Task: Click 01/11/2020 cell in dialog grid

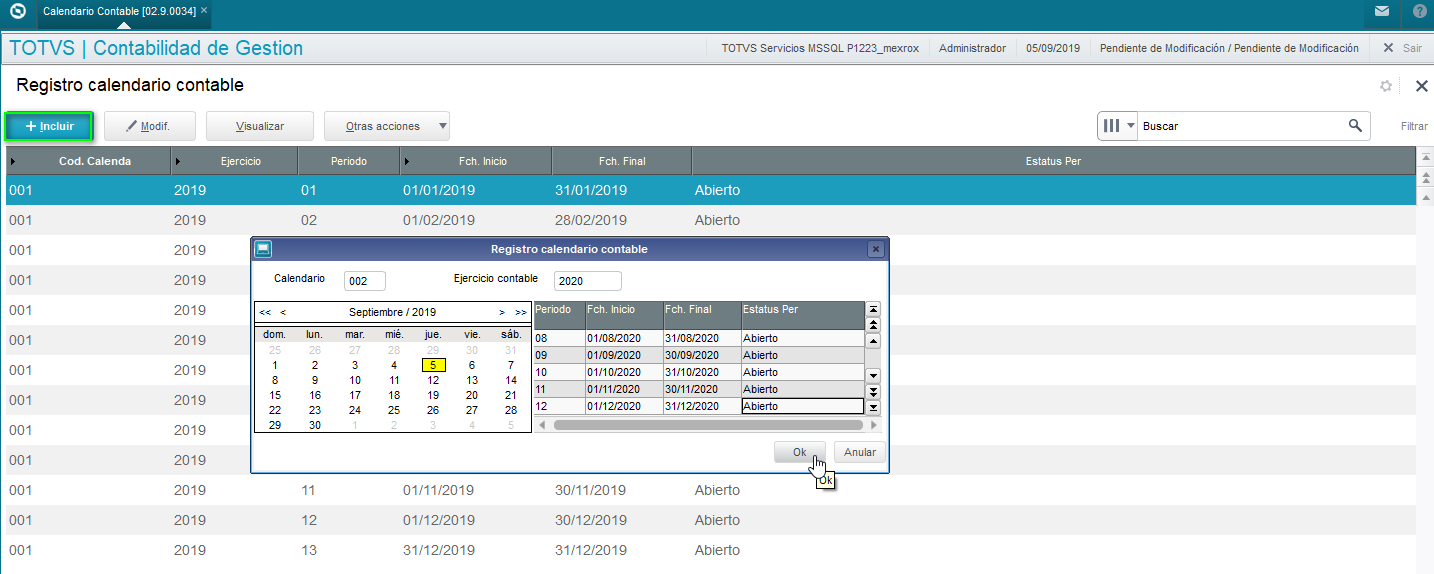Action: (x=624, y=389)
